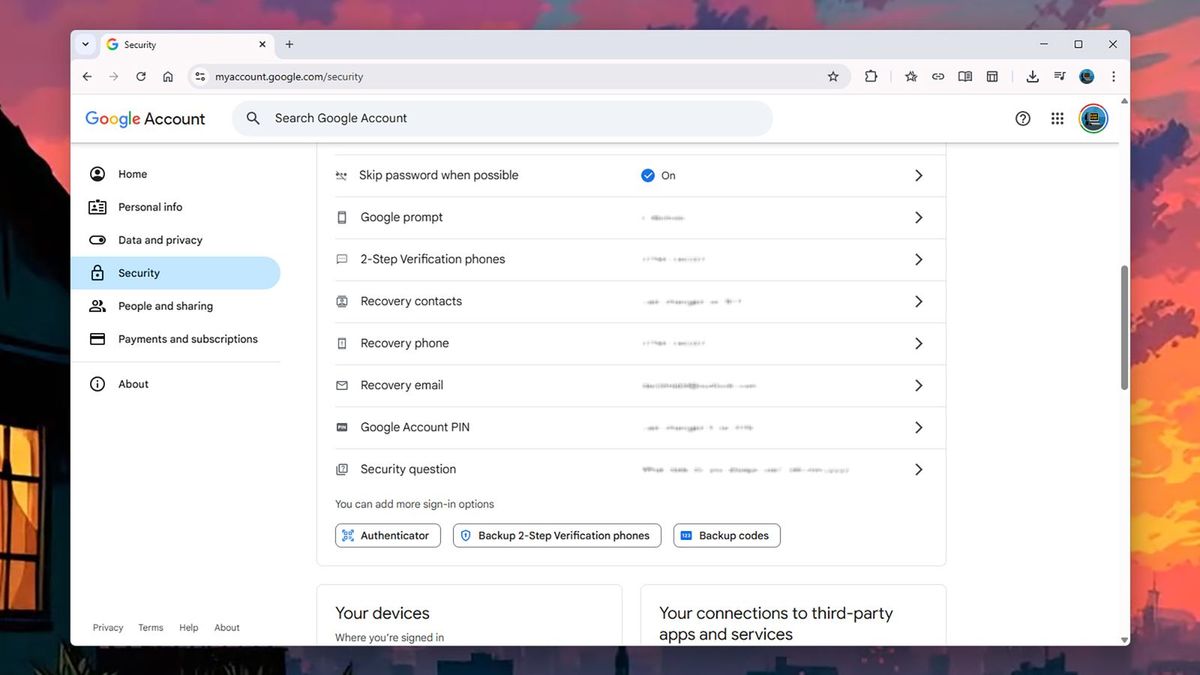This screenshot has width=1200, height=675.
Task: Expand Security question chevron
Action: tap(918, 469)
